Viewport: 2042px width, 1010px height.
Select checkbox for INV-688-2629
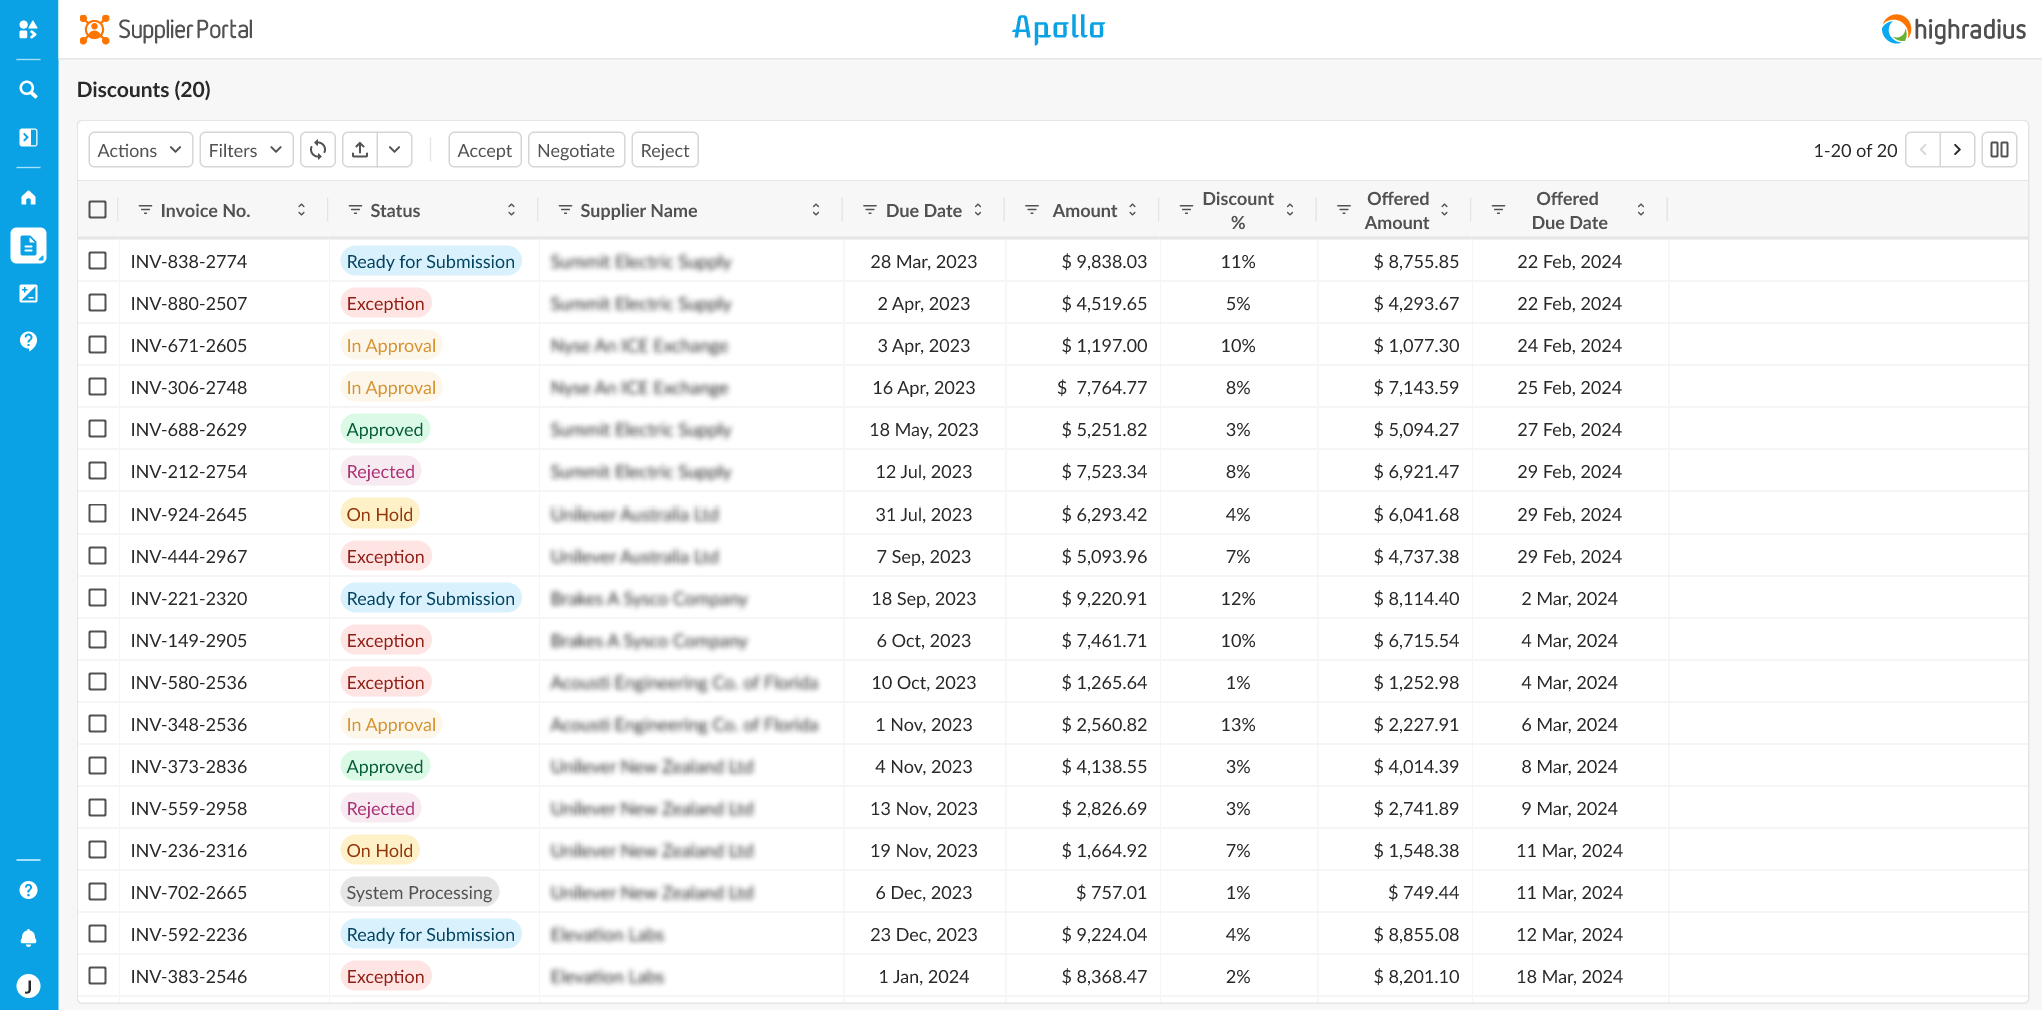(97, 429)
